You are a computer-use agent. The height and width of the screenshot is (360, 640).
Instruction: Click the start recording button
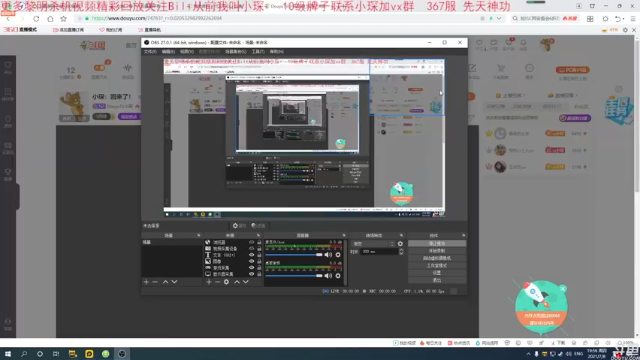click(x=437, y=251)
